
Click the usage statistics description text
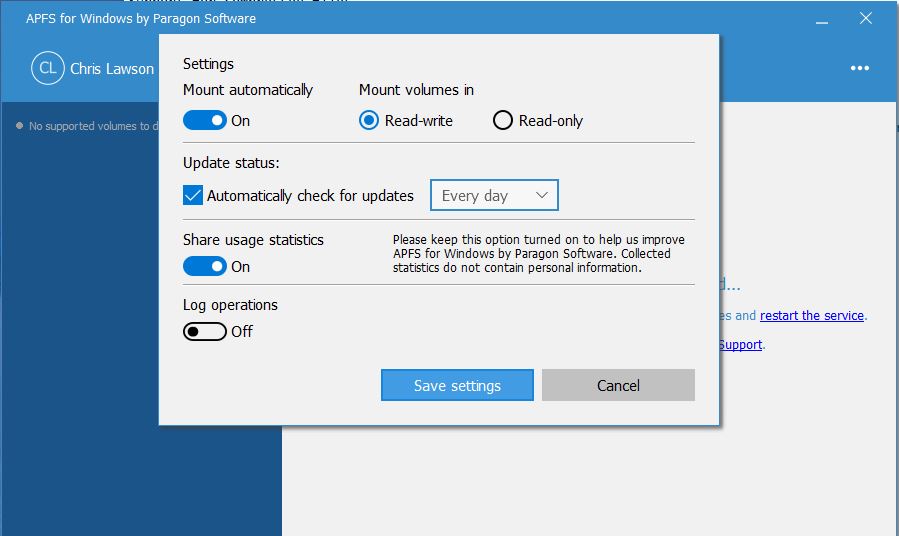click(x=538, y=253)
